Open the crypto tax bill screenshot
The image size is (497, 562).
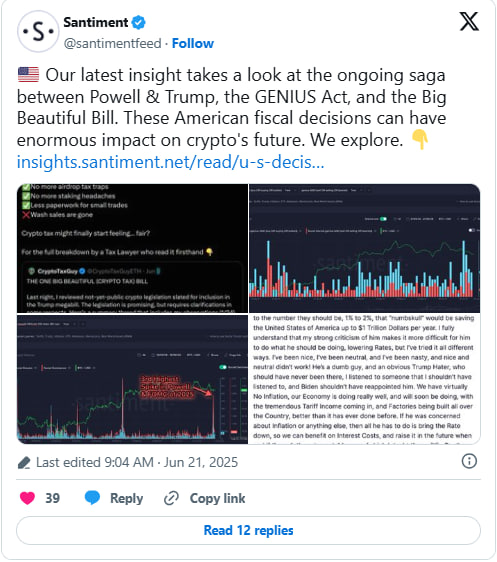(132, 248)
